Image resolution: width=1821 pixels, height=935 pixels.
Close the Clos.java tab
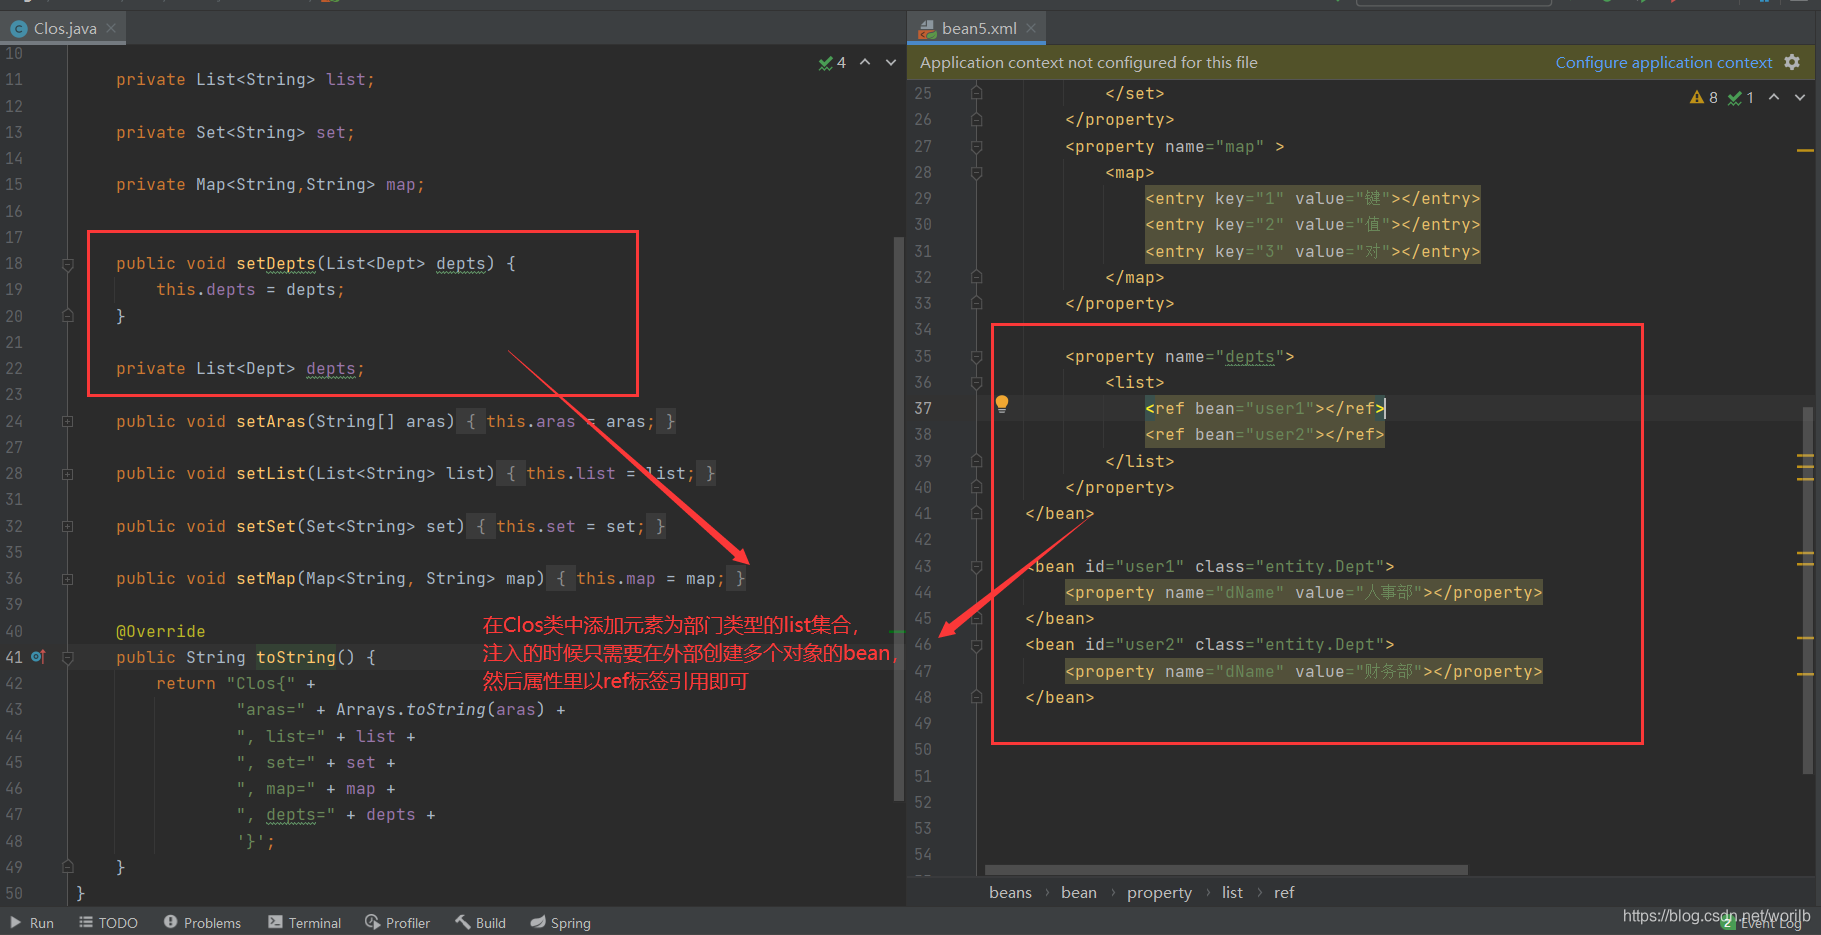(111, 28)
